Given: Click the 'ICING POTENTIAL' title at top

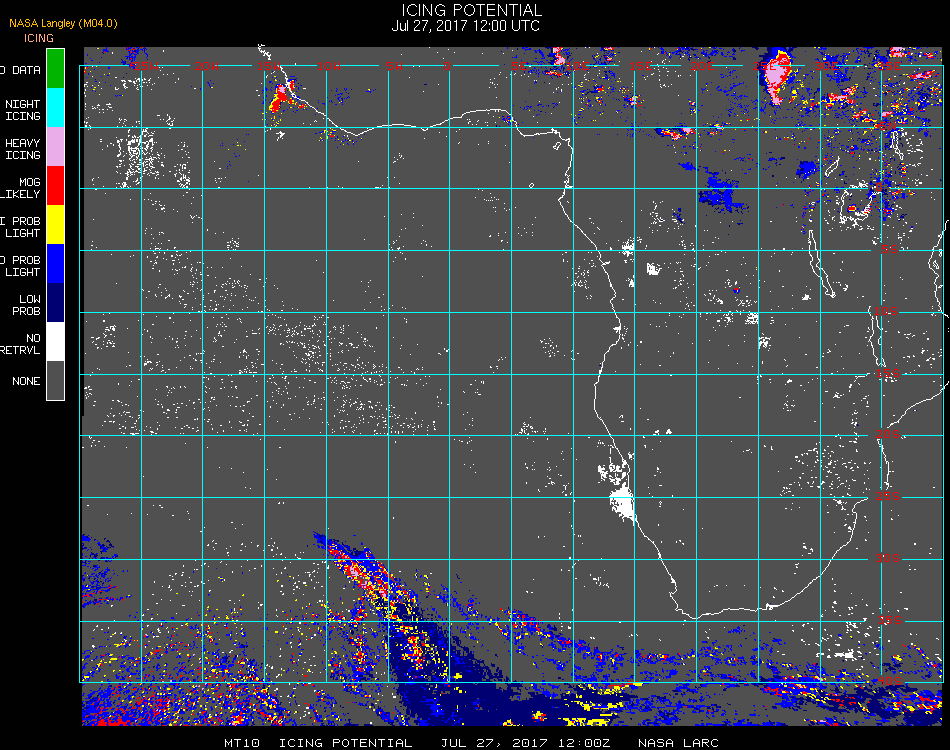Looking at the screenshot, I should point(471,10).
